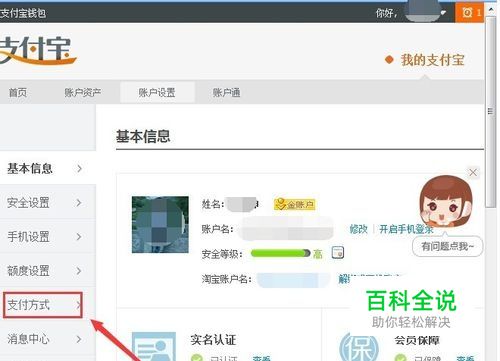The height and width of the screenshot is (361, 500).
Task: Select 消息中心 in the sidebar
Action: 48,339
